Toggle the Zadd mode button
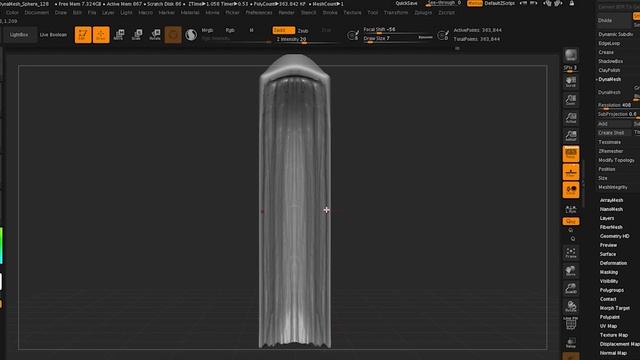This screenshot has height=360, width=640. tap(284, 30)
